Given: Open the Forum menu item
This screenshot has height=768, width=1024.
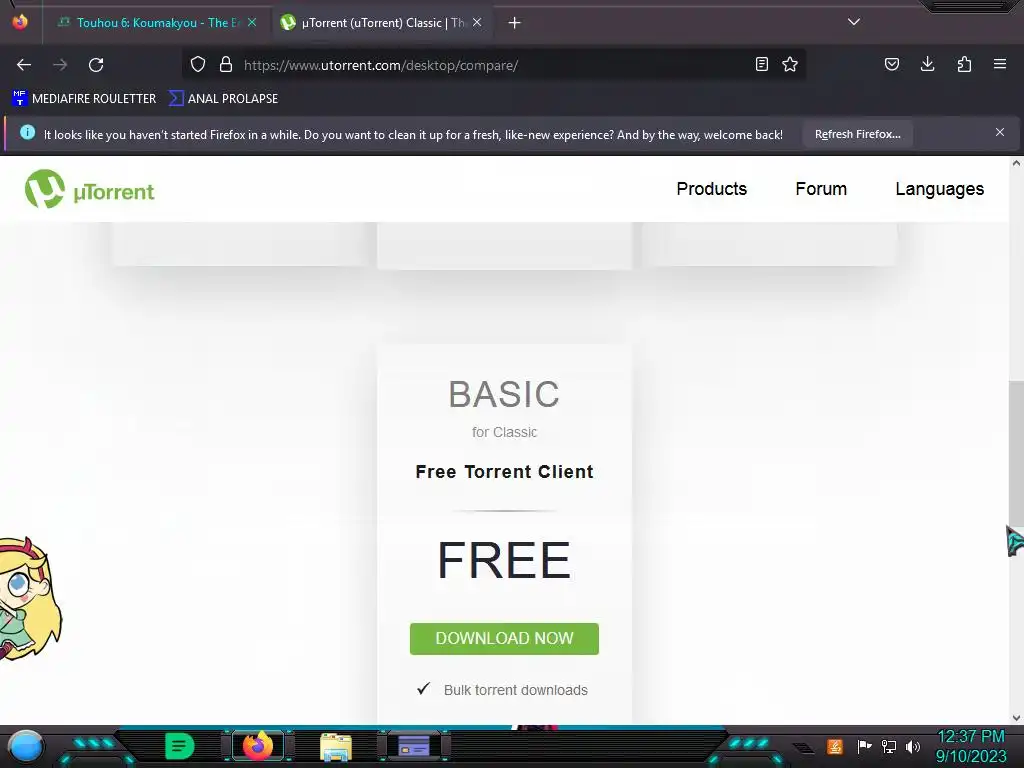Looking at the screenshot, I should pyautogui.click(x=821, y=189).
